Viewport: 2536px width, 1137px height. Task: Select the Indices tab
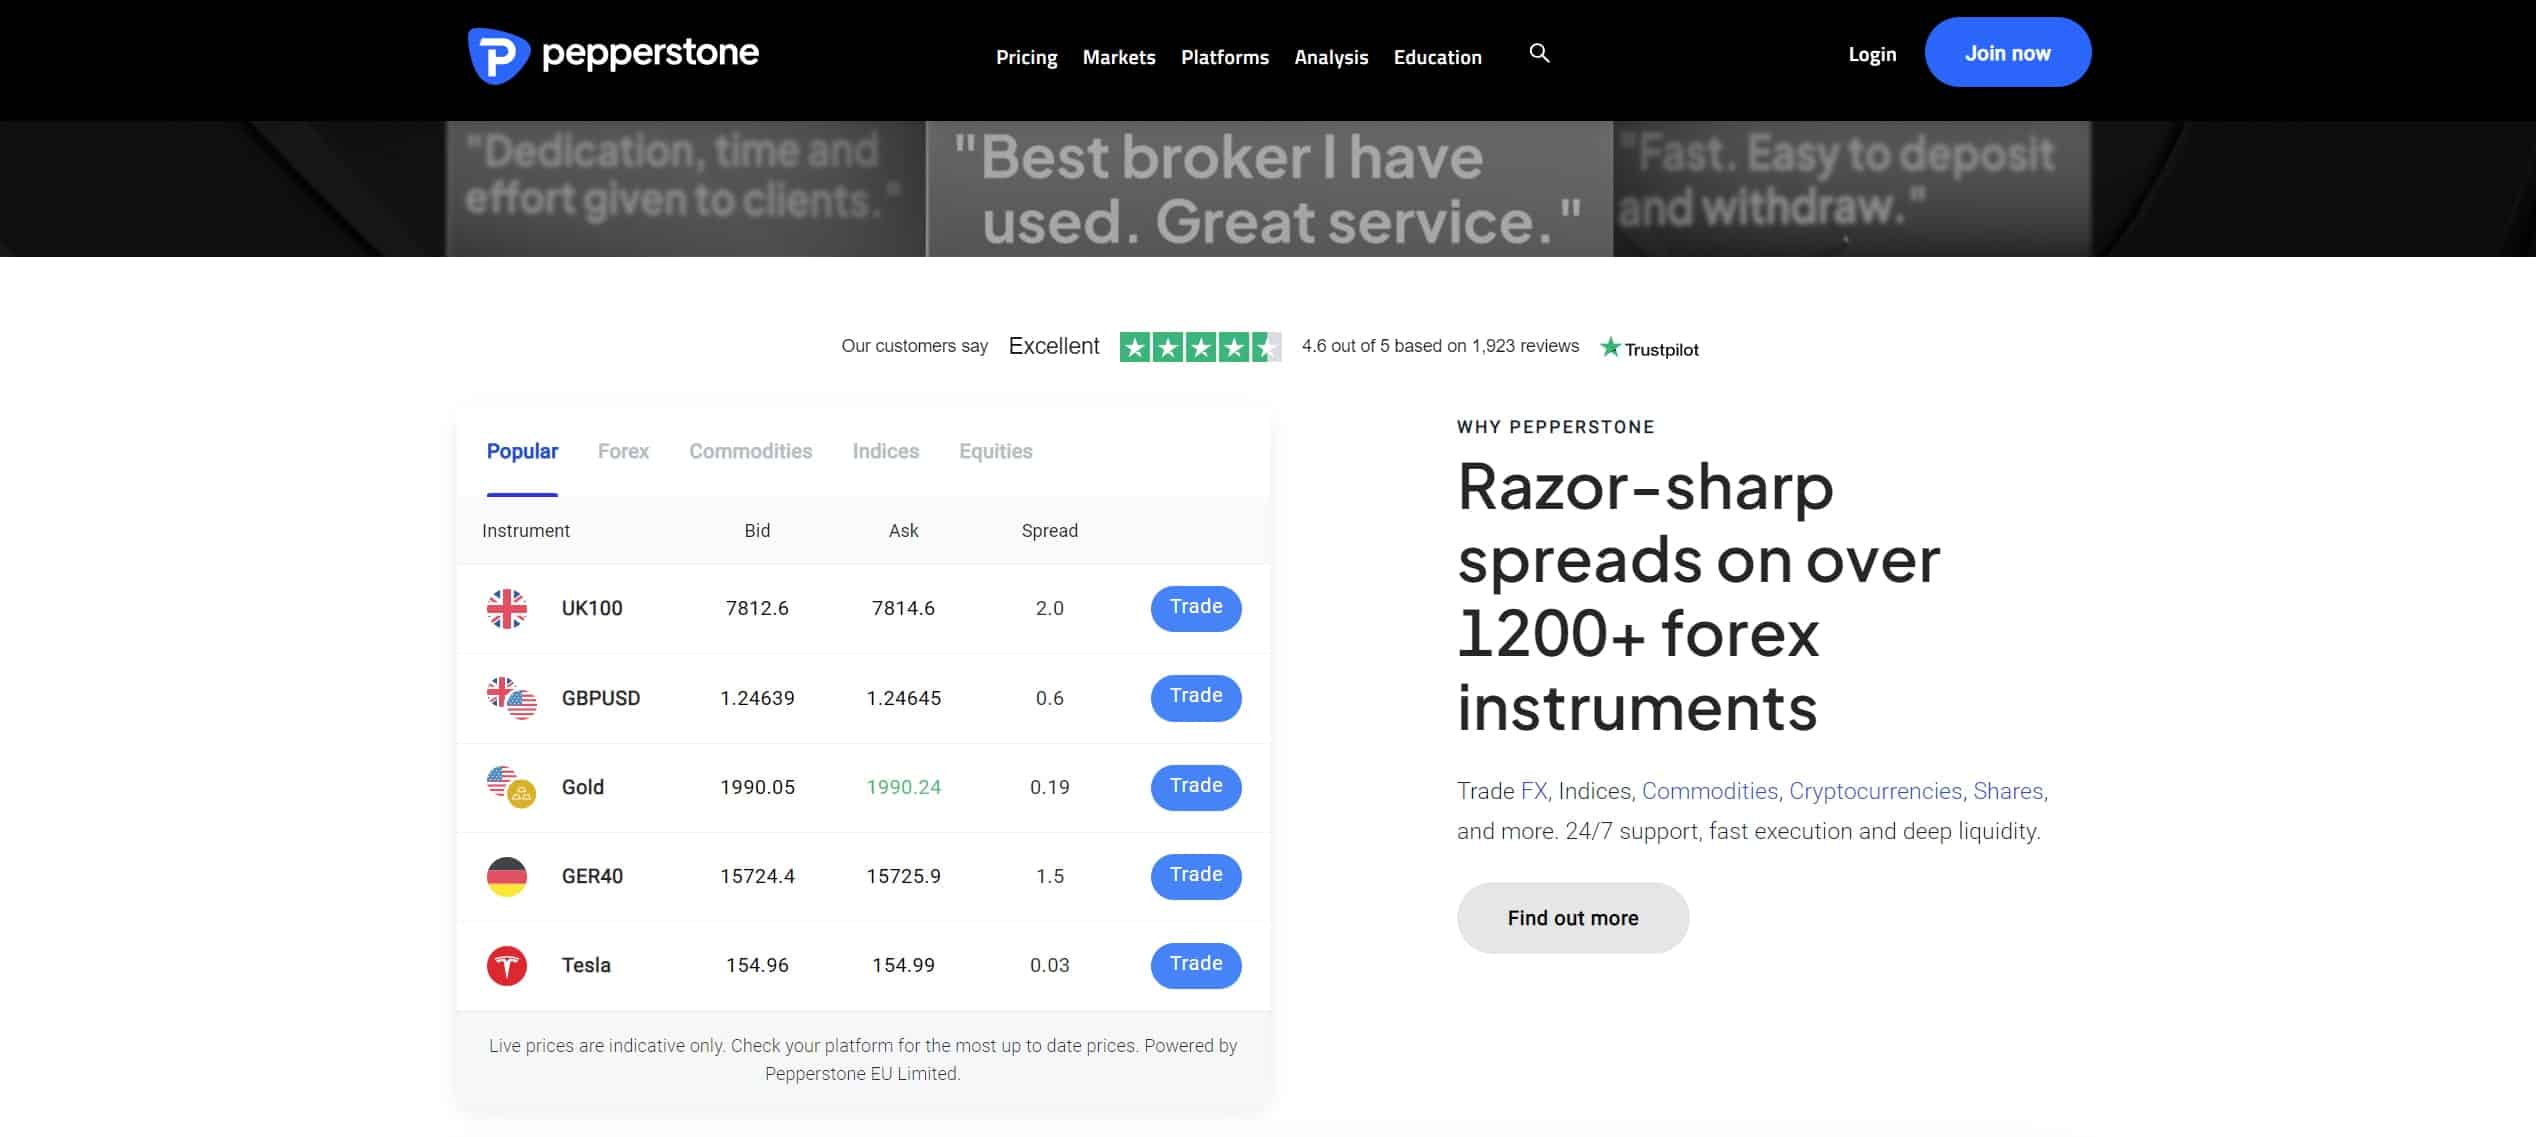tap(886, 450)
